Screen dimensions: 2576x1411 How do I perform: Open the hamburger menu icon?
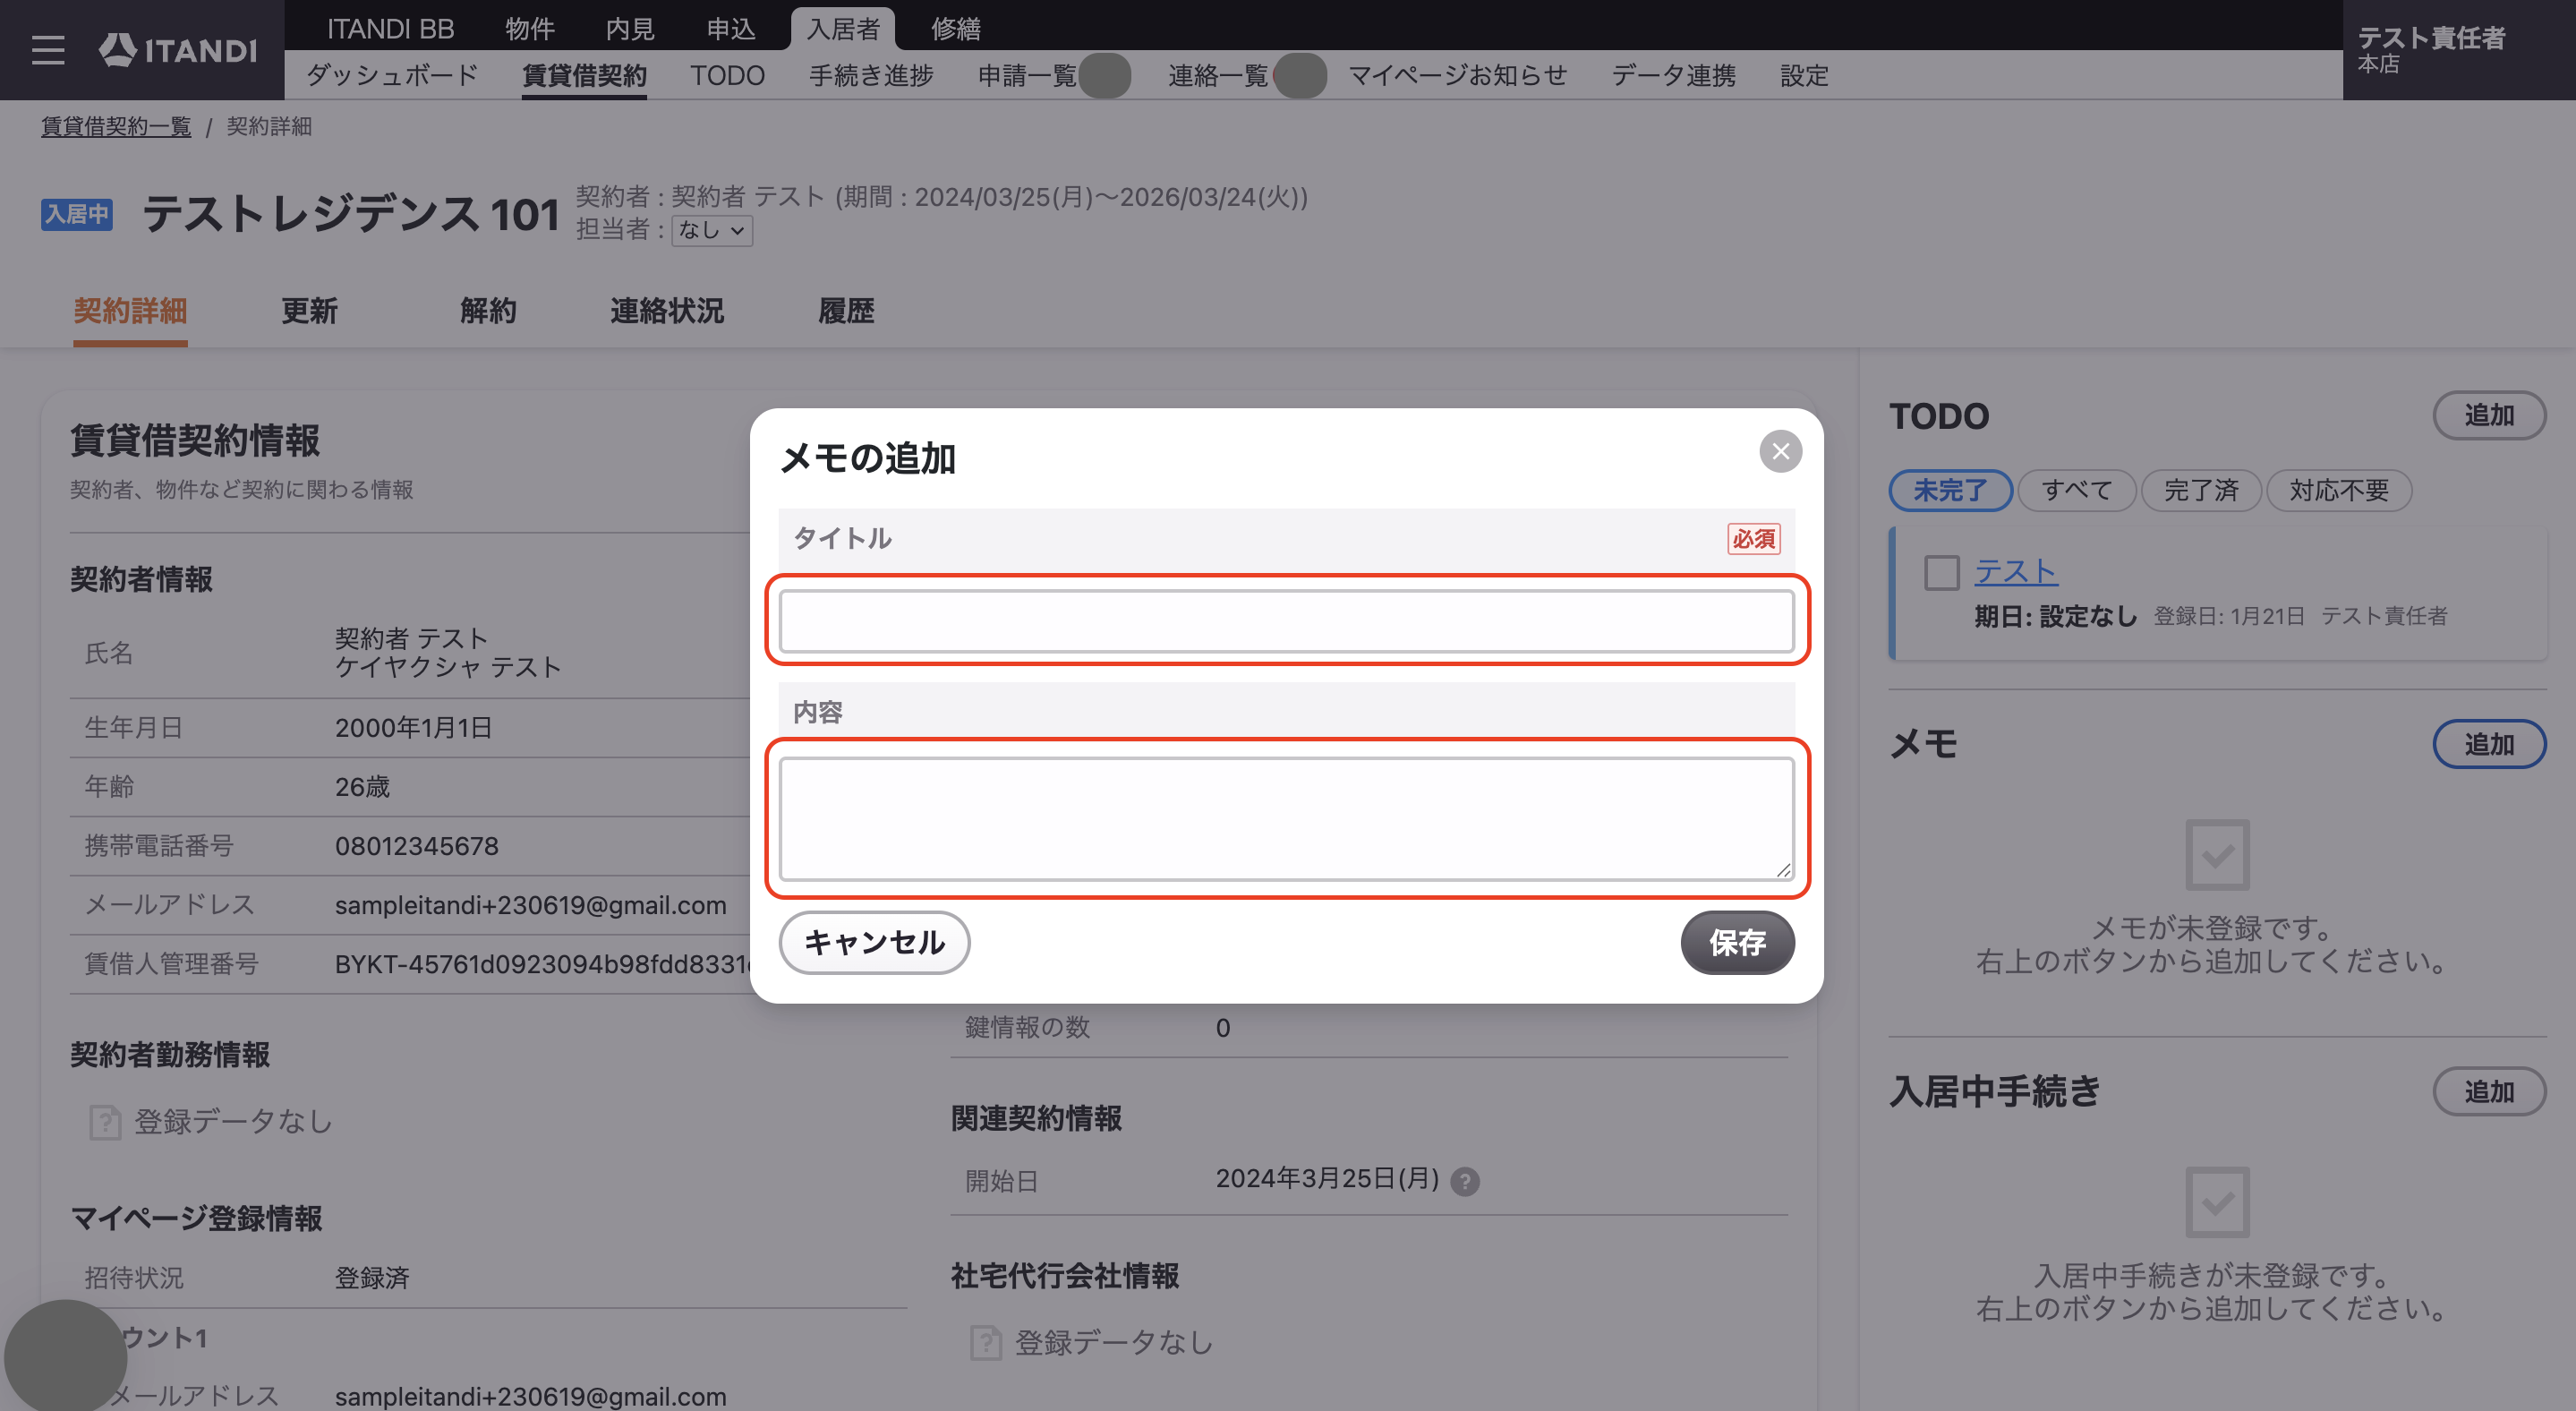click(47, 50)
